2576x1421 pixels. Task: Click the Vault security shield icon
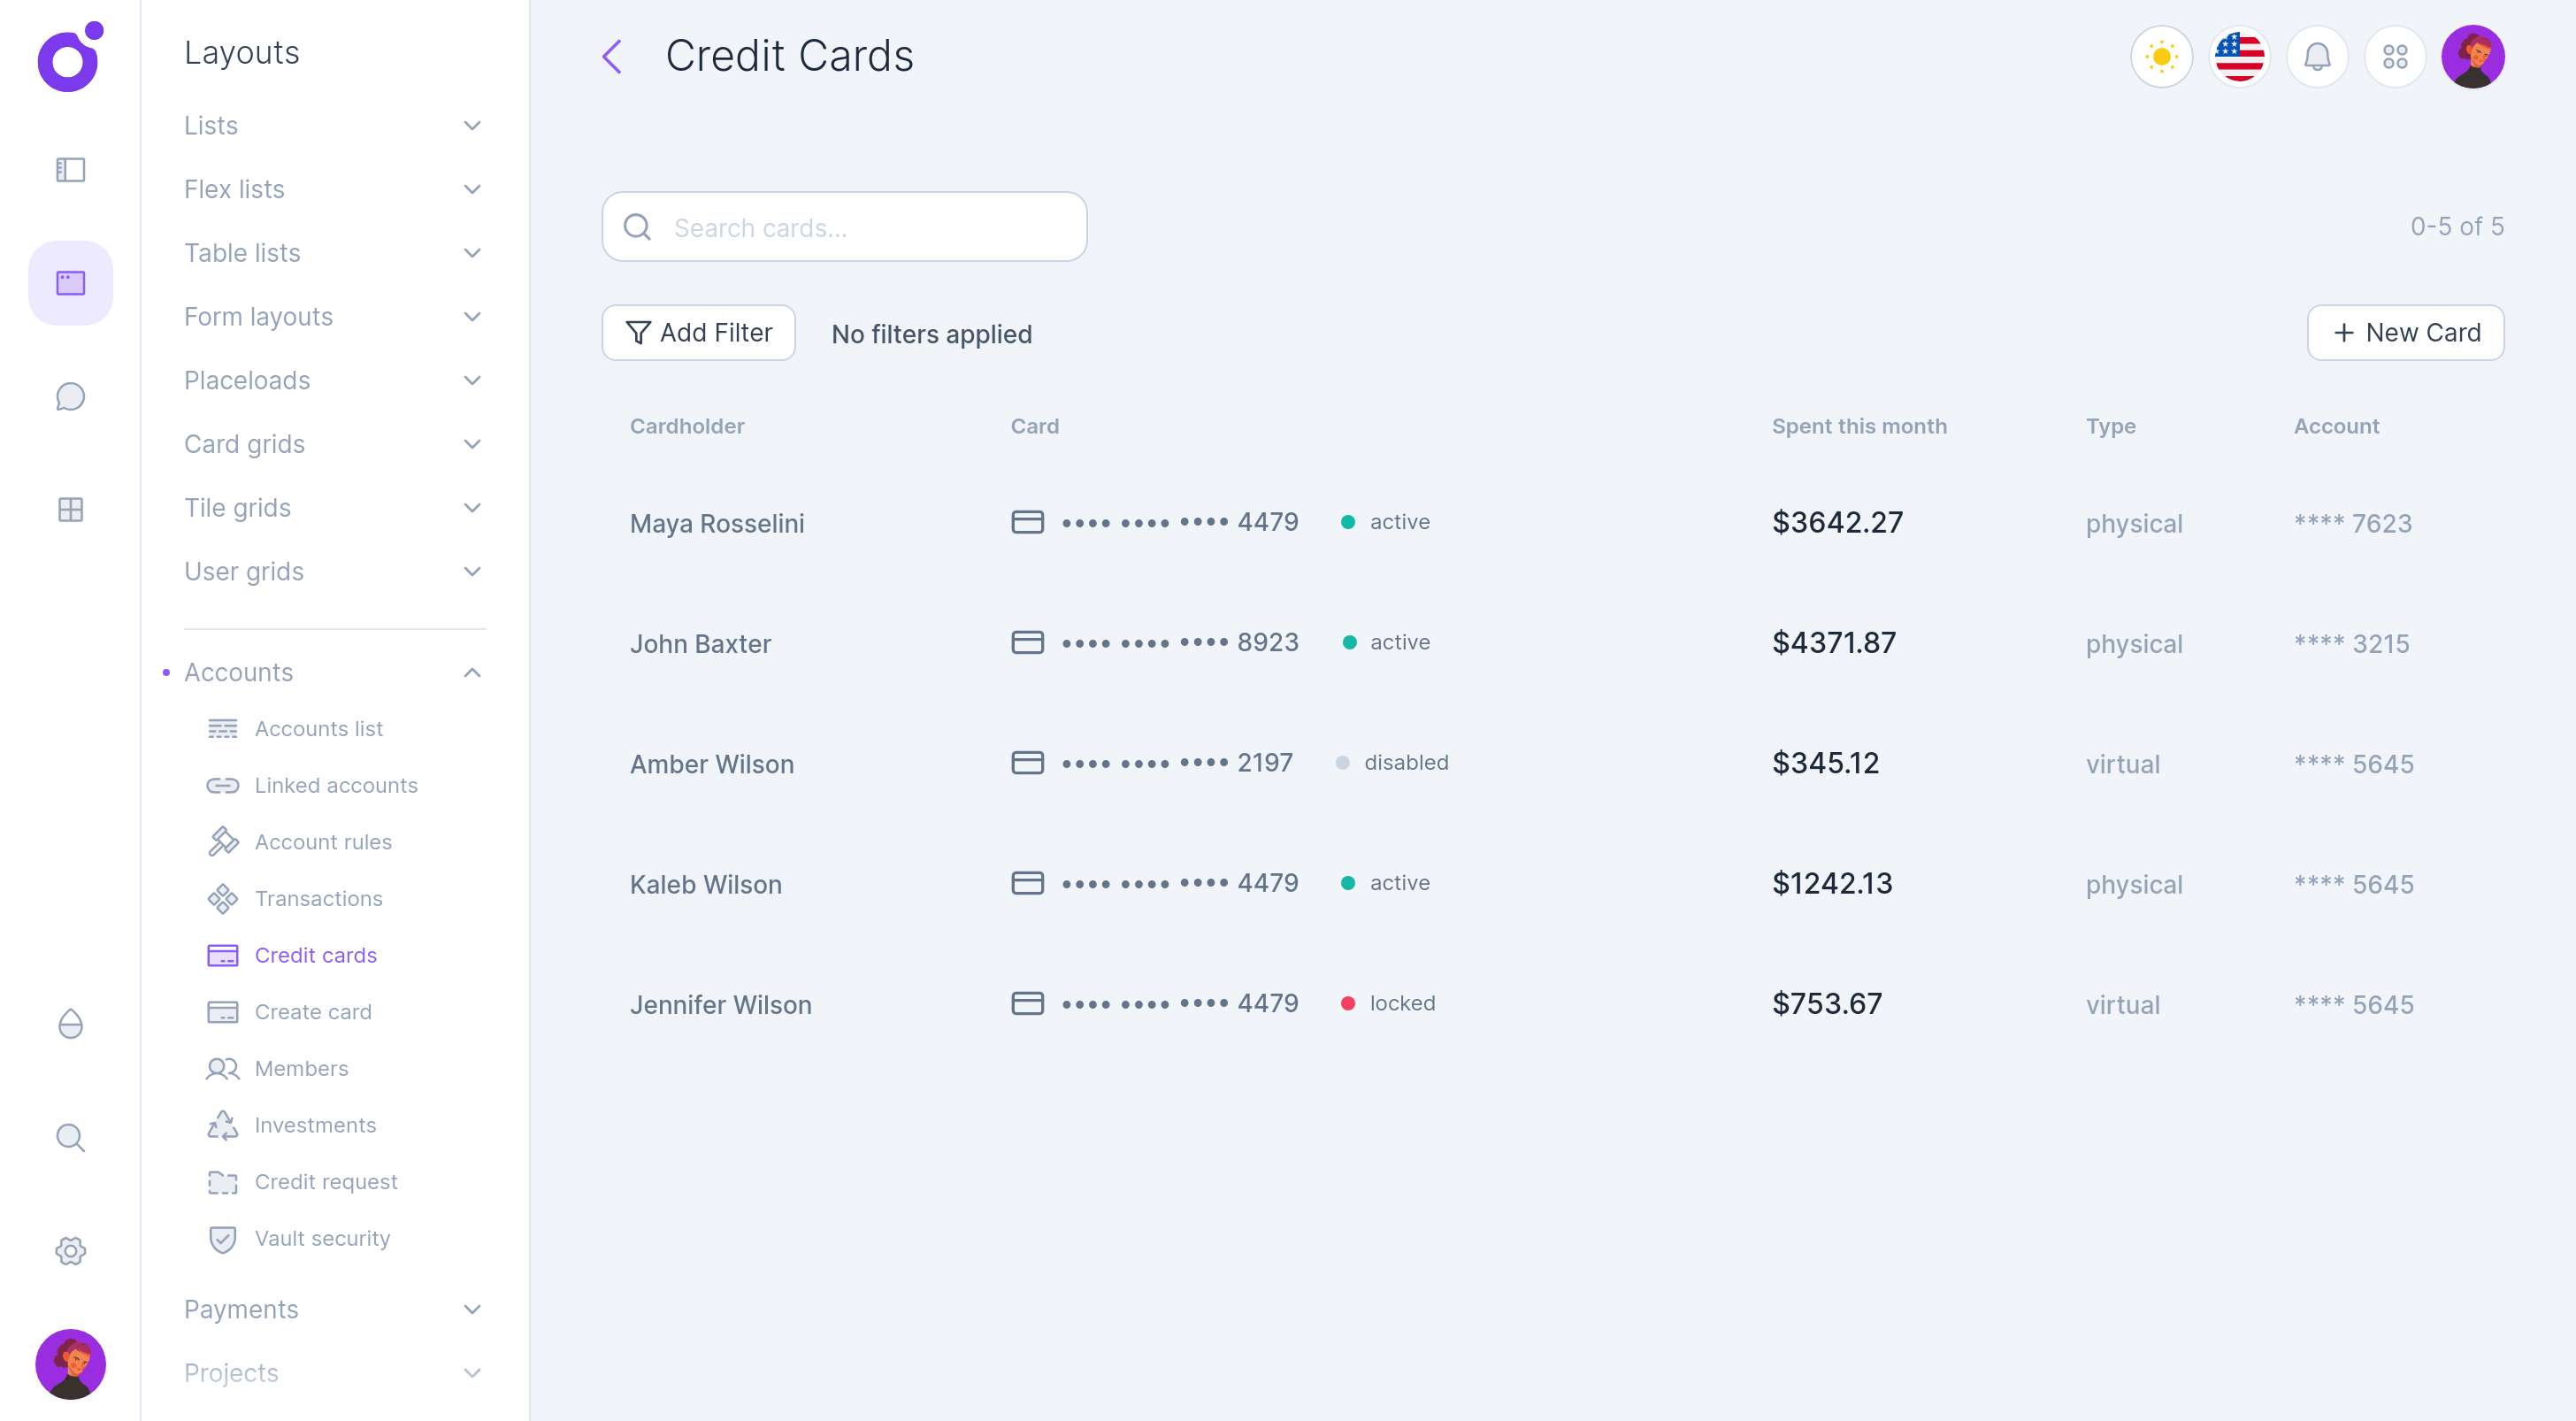click(222, 1239)
